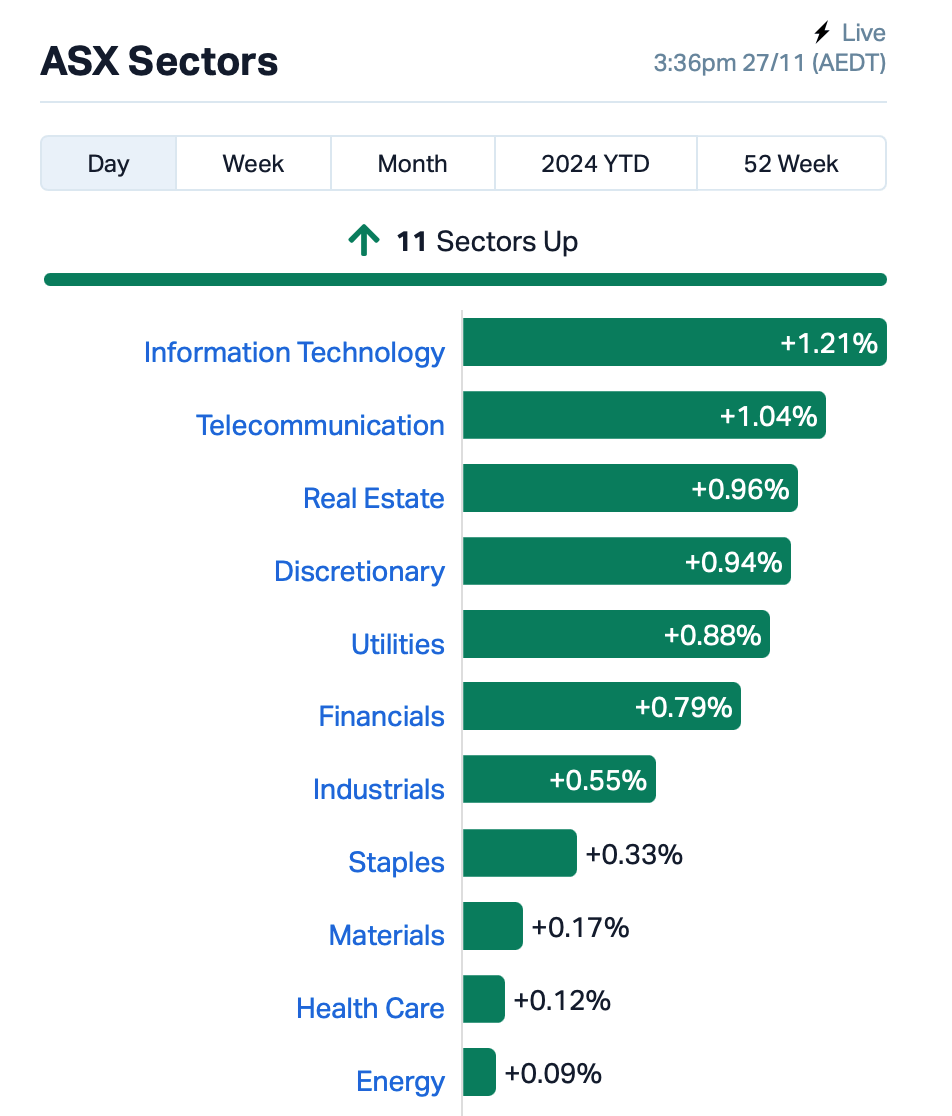This screenshot has height=1116, width=952.
Task: Click the Industrials link
Action: click(379, 789)
